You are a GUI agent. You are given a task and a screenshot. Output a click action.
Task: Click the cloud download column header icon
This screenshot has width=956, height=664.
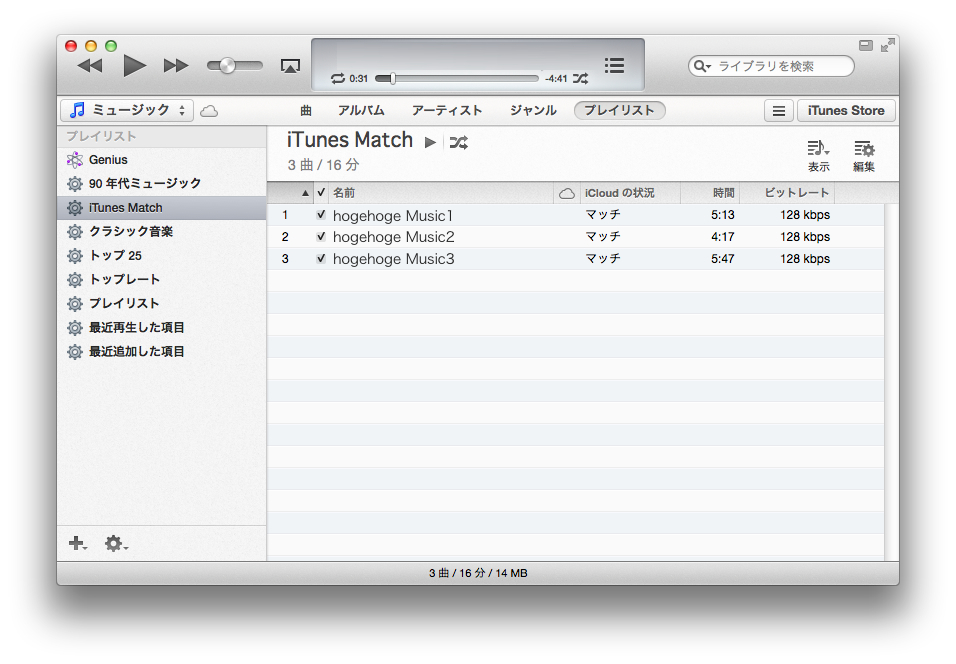coord(566,194)
